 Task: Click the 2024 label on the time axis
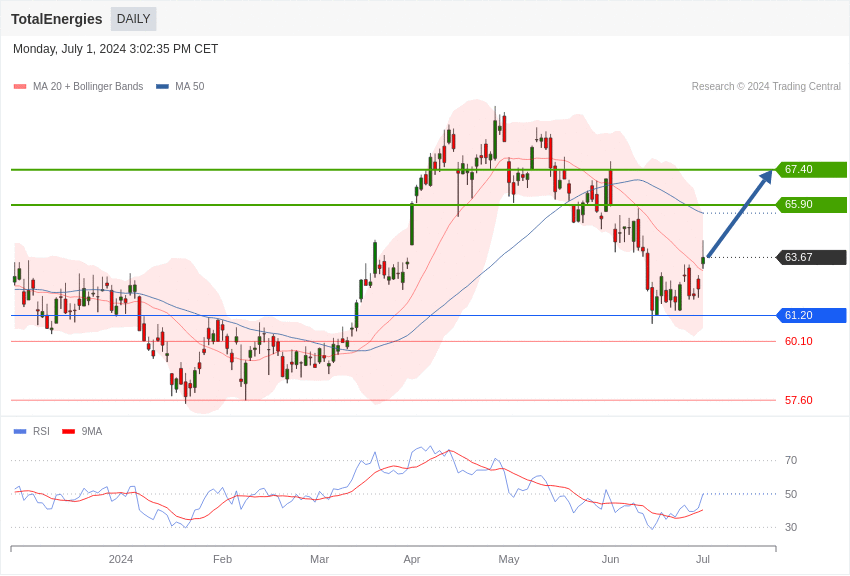click(121, 559)
